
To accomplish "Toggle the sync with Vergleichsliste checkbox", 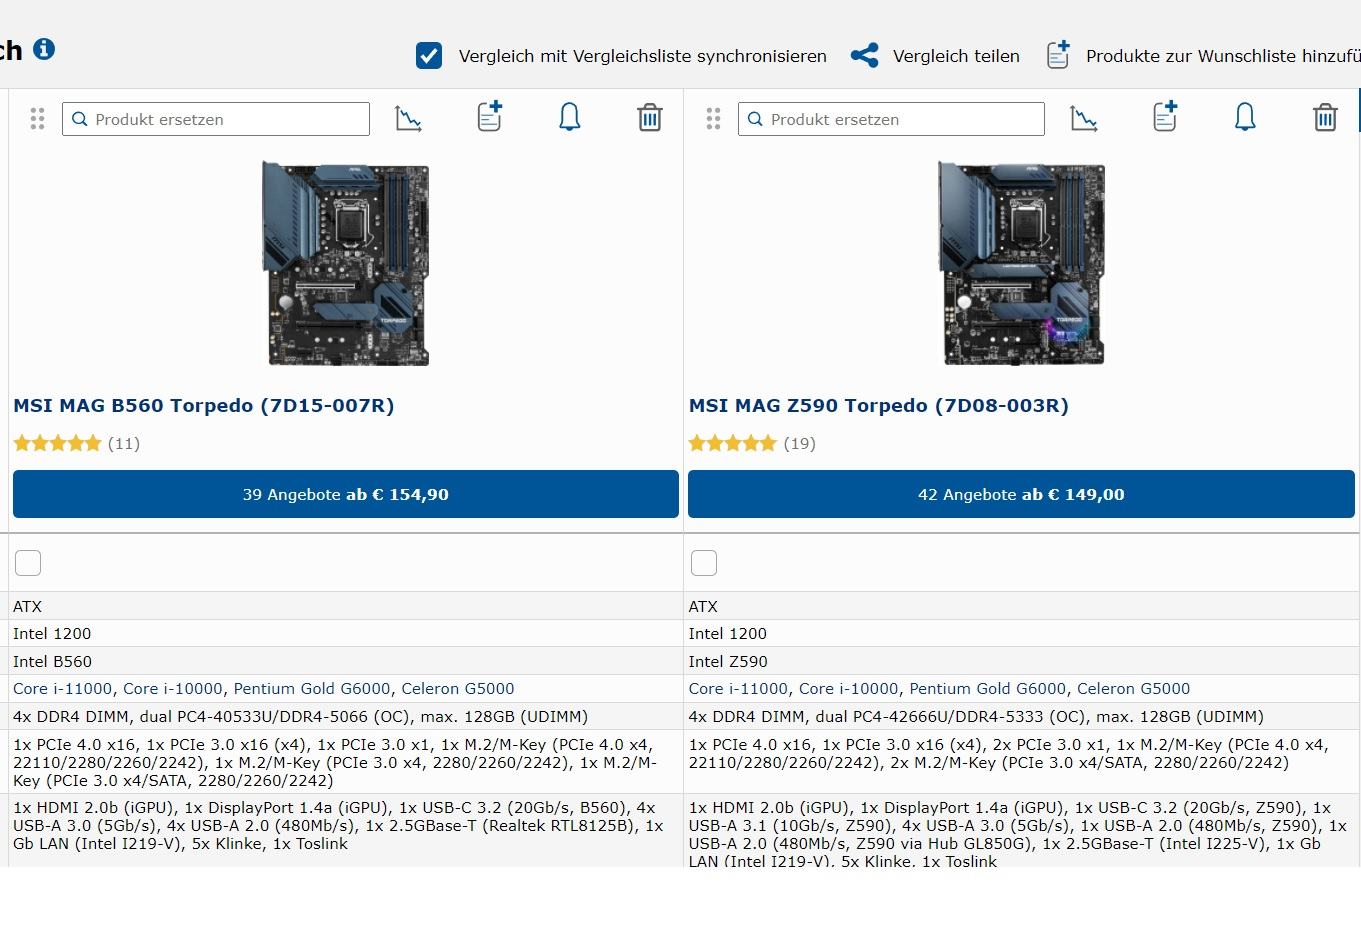I will click(429, 56).
